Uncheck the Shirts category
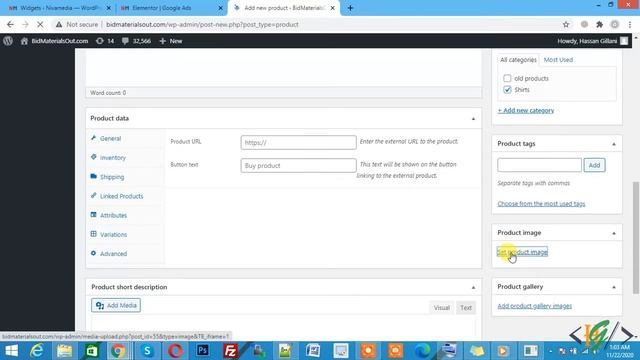Screen dimensions: 640x360 click(507, 89)
